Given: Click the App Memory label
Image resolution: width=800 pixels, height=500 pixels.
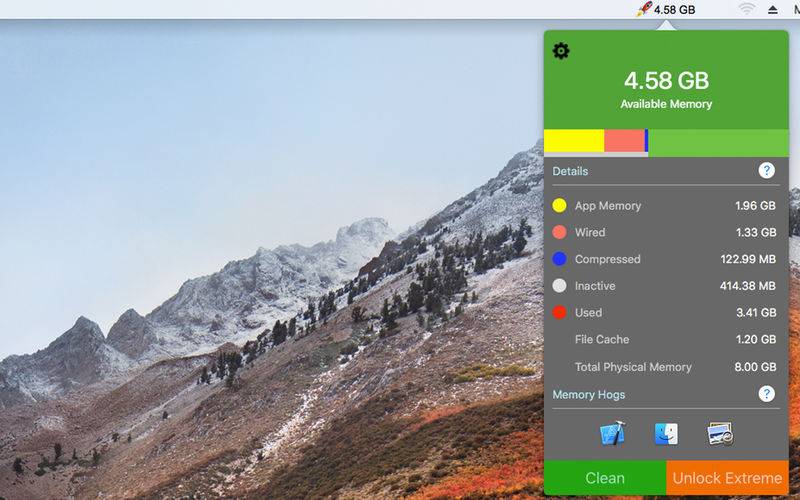Looking at the screenshot, I should click(x=608, y=206).
